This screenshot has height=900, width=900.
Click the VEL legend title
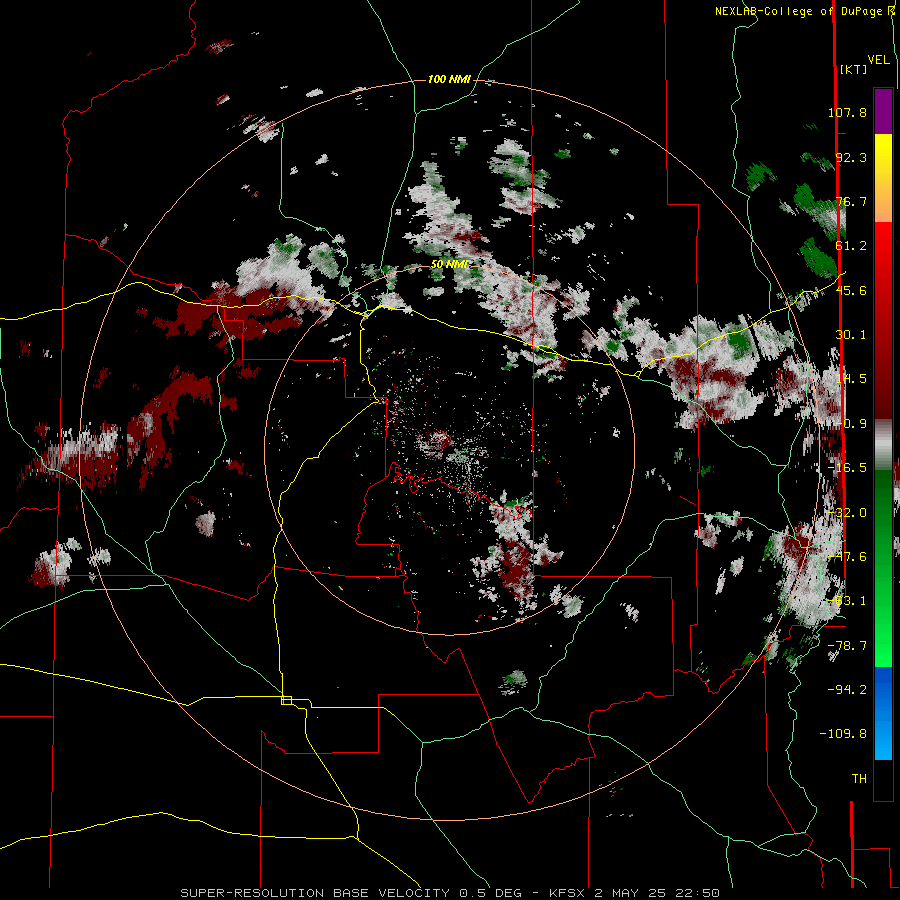tap(878, 60)
